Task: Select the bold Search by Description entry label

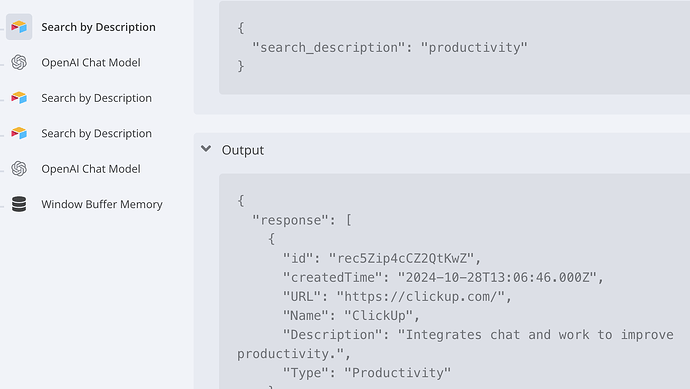Action: pos(98,27)
